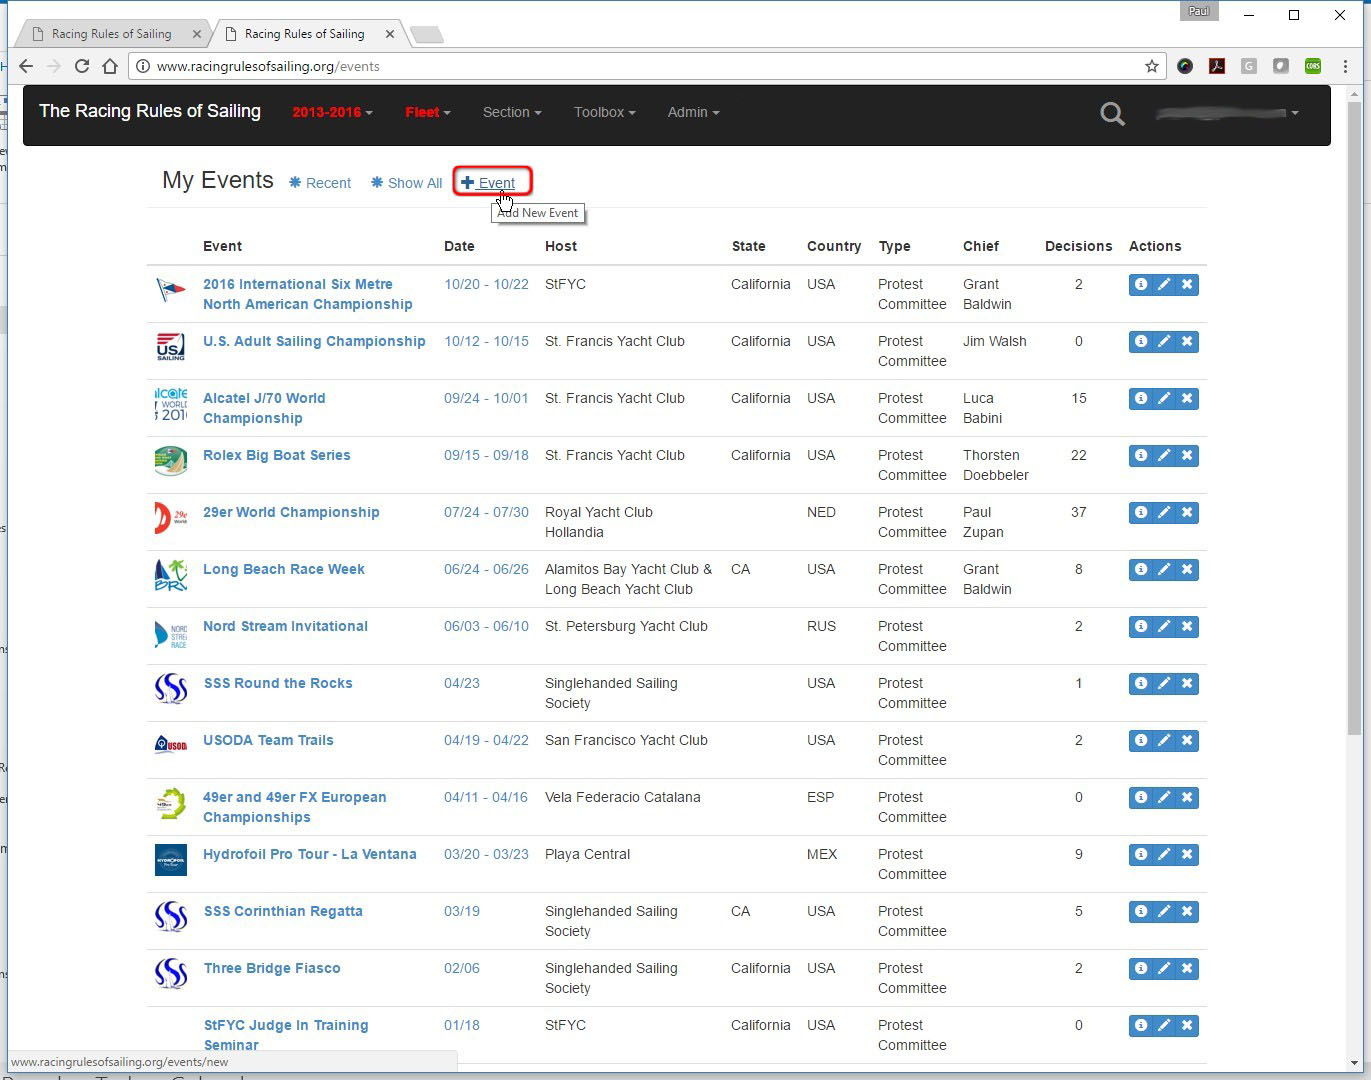Open Rolex Big Boat Series event link
The width and height of the screenshot is (1371, 1080).
click(x=277, y=455)
